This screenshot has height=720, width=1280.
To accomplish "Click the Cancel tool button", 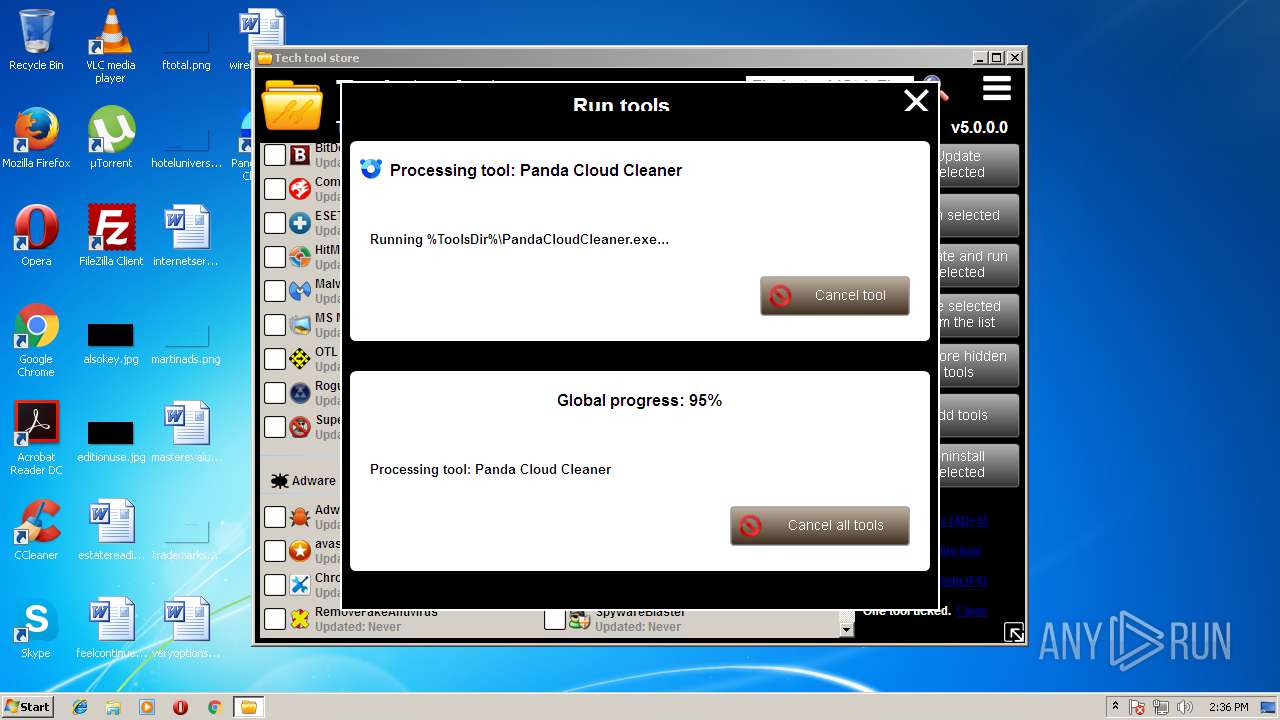I will [x=835, y=296].
